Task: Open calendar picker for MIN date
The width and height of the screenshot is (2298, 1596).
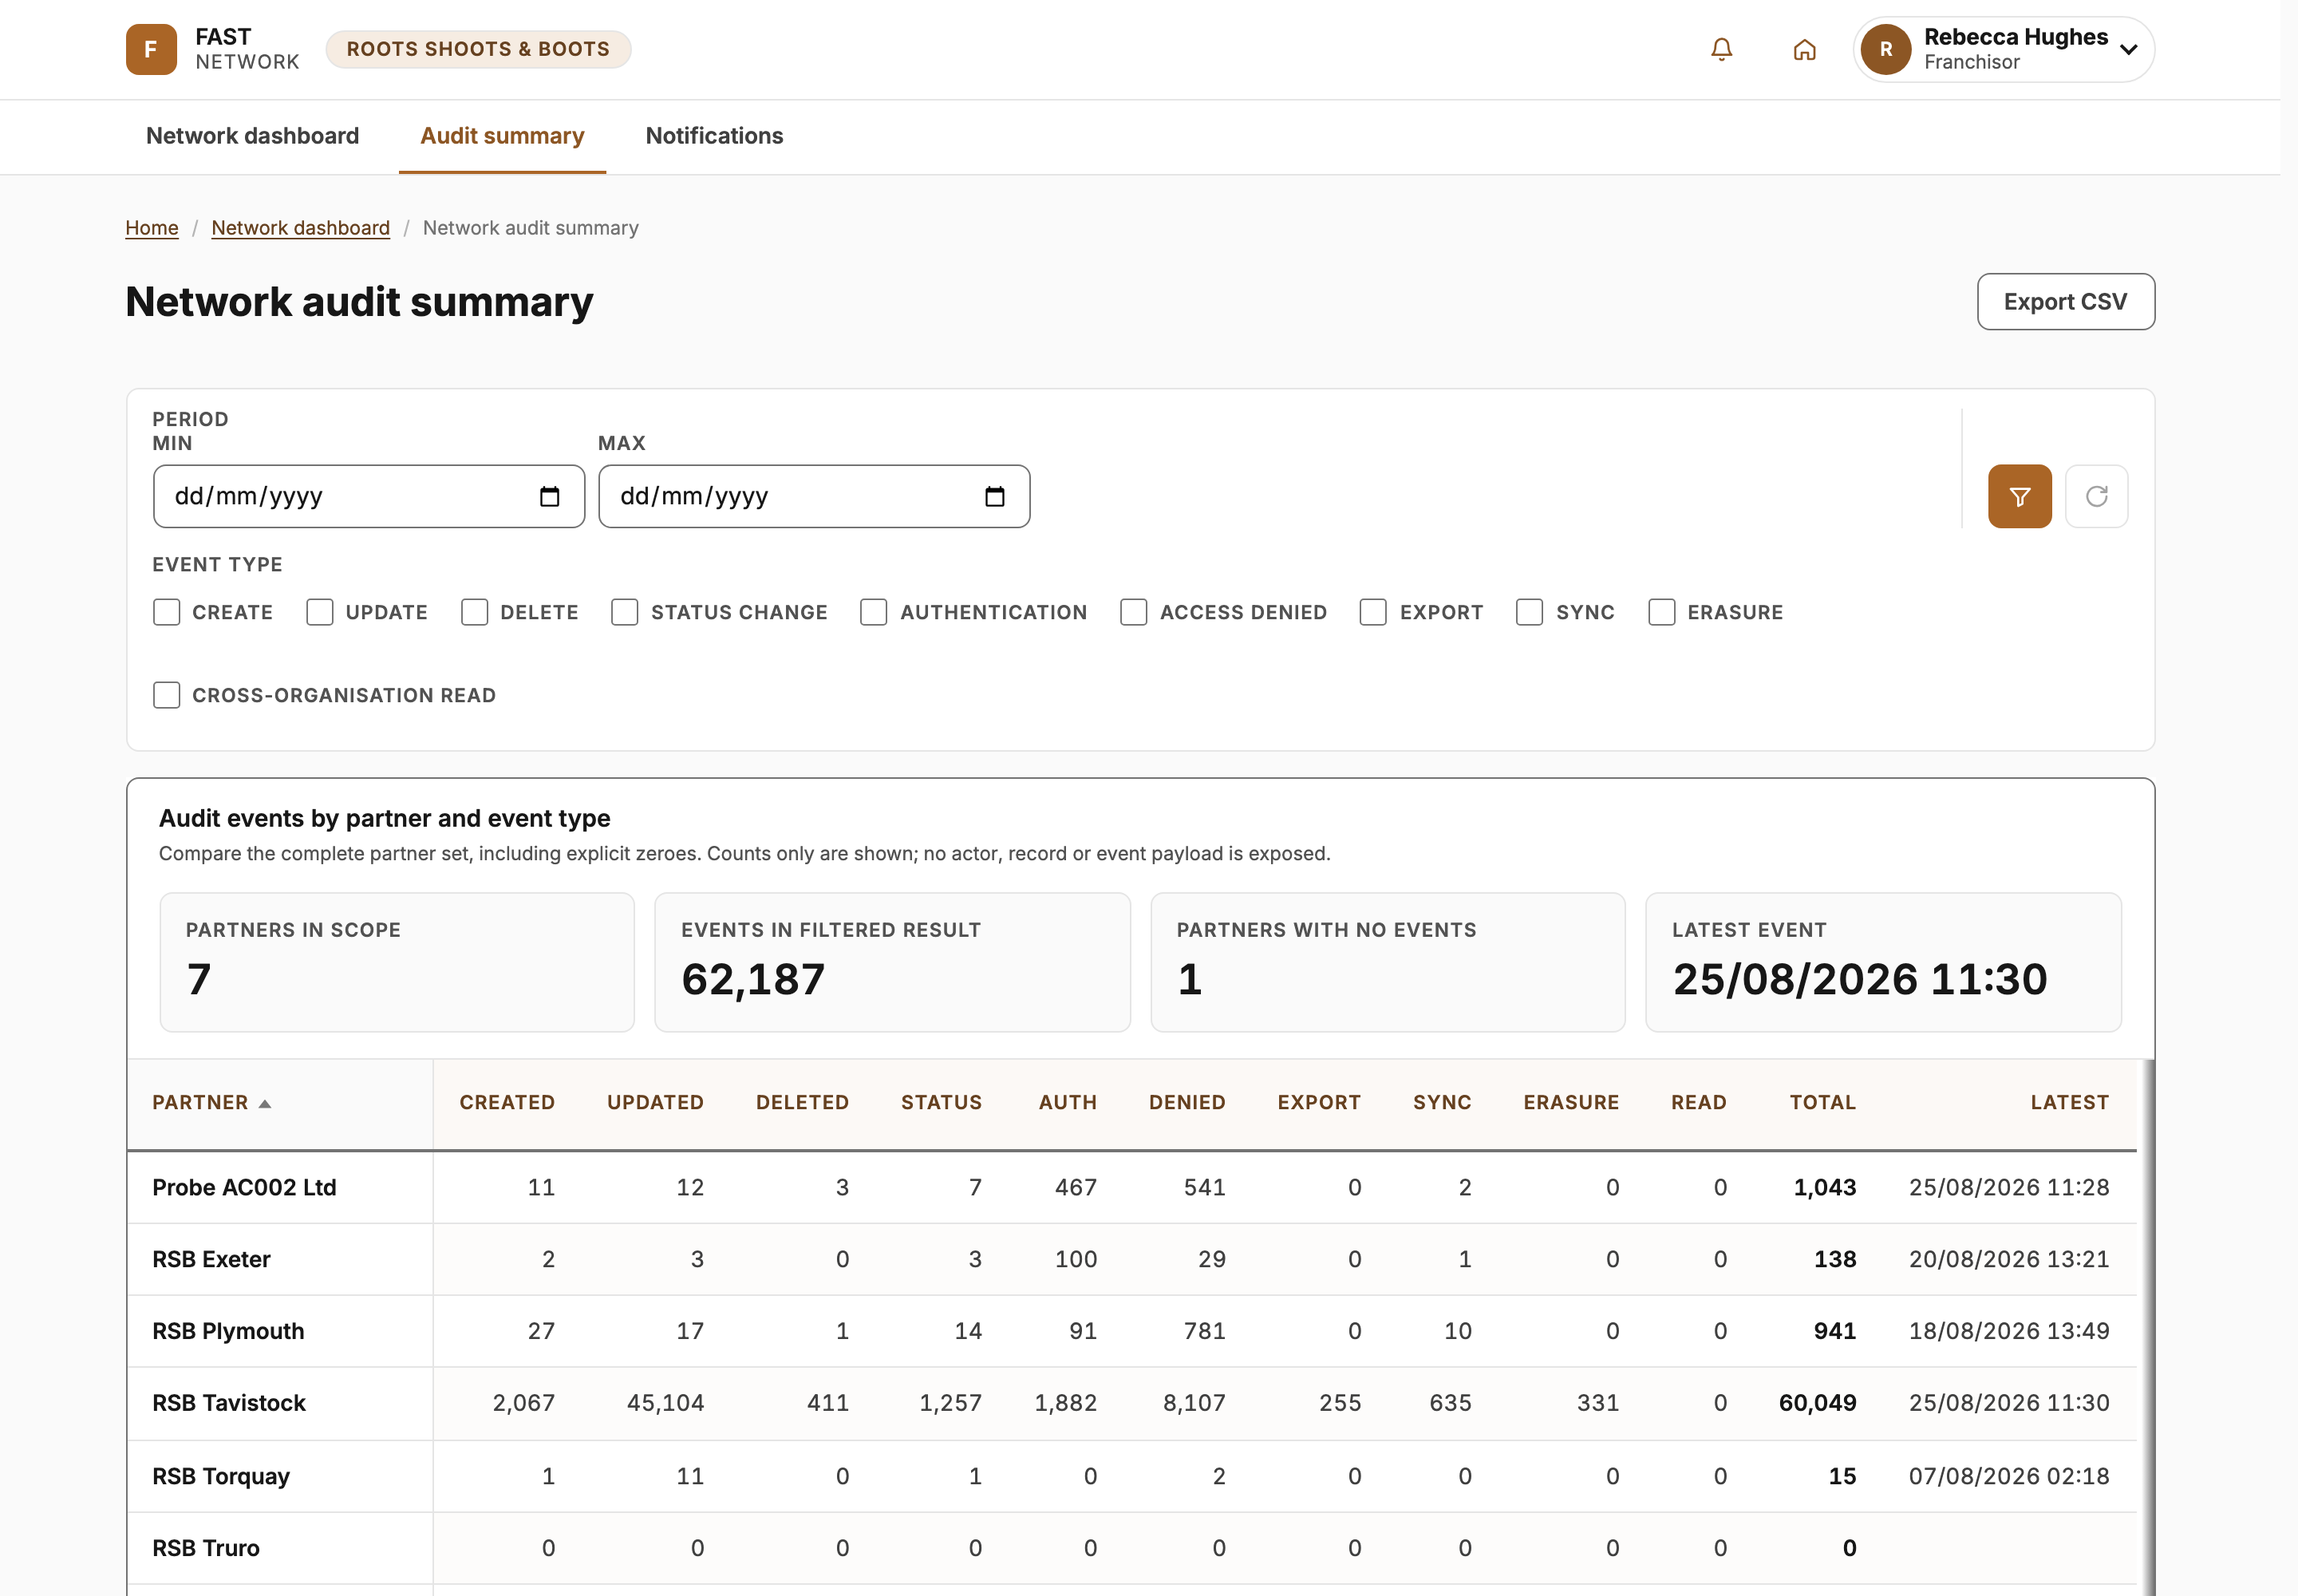Action: click(x=549, y=496)
